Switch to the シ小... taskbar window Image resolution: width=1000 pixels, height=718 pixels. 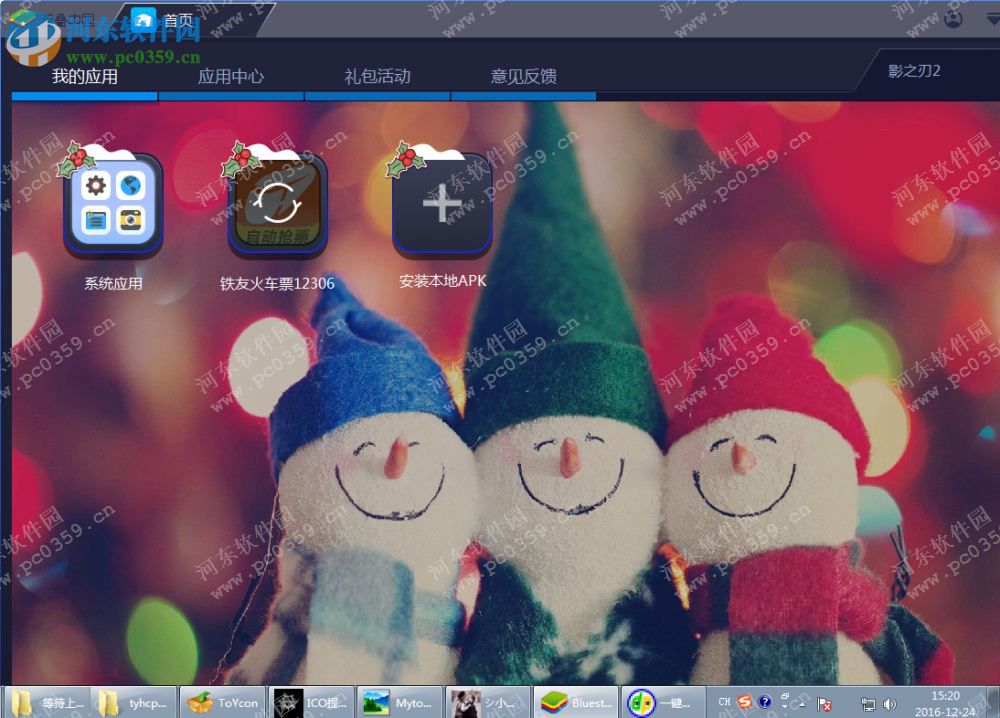coord(487,703)
